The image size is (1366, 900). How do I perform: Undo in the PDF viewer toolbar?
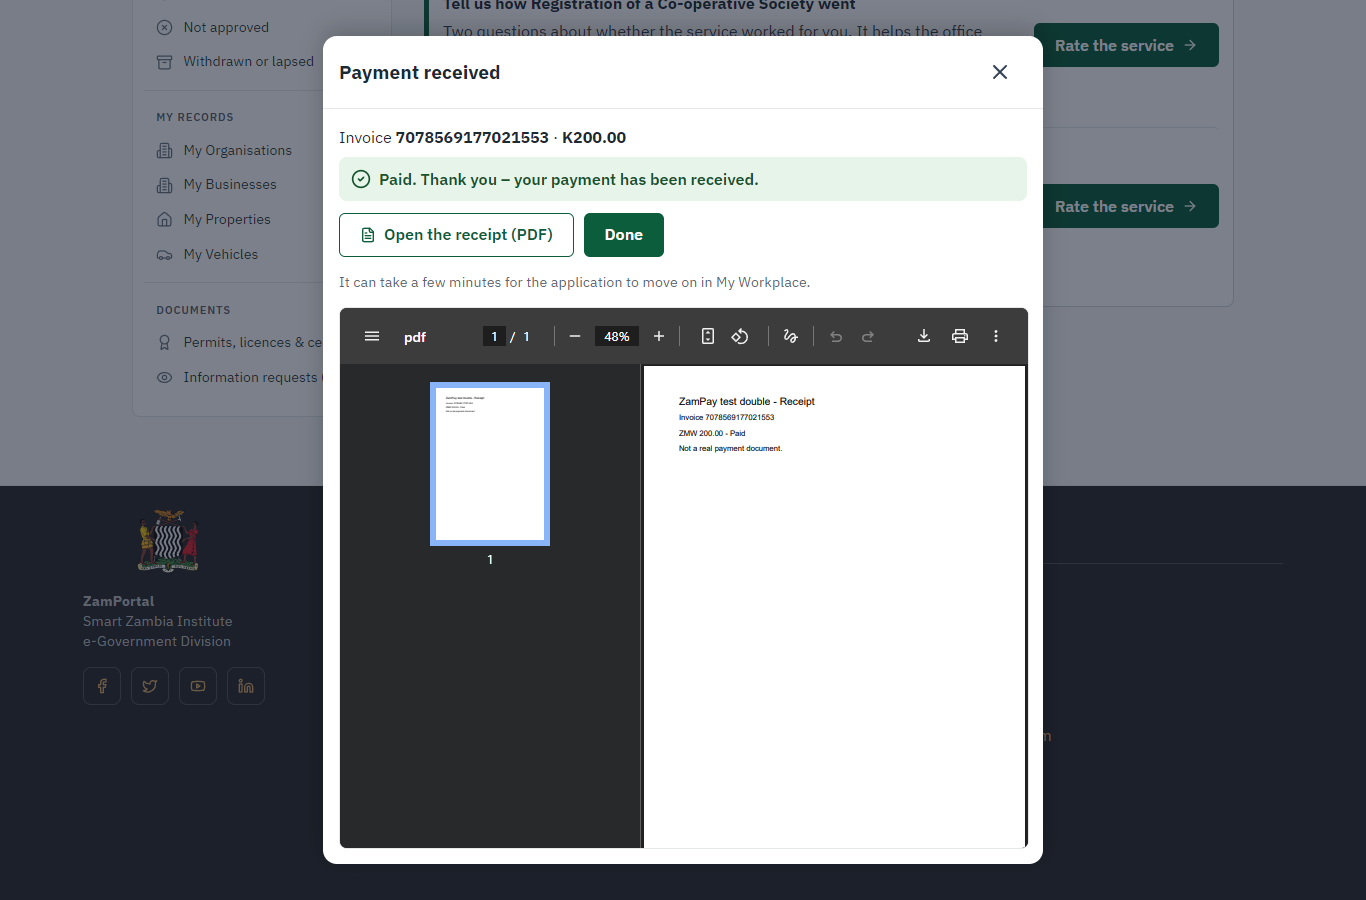tap(836, 336)
